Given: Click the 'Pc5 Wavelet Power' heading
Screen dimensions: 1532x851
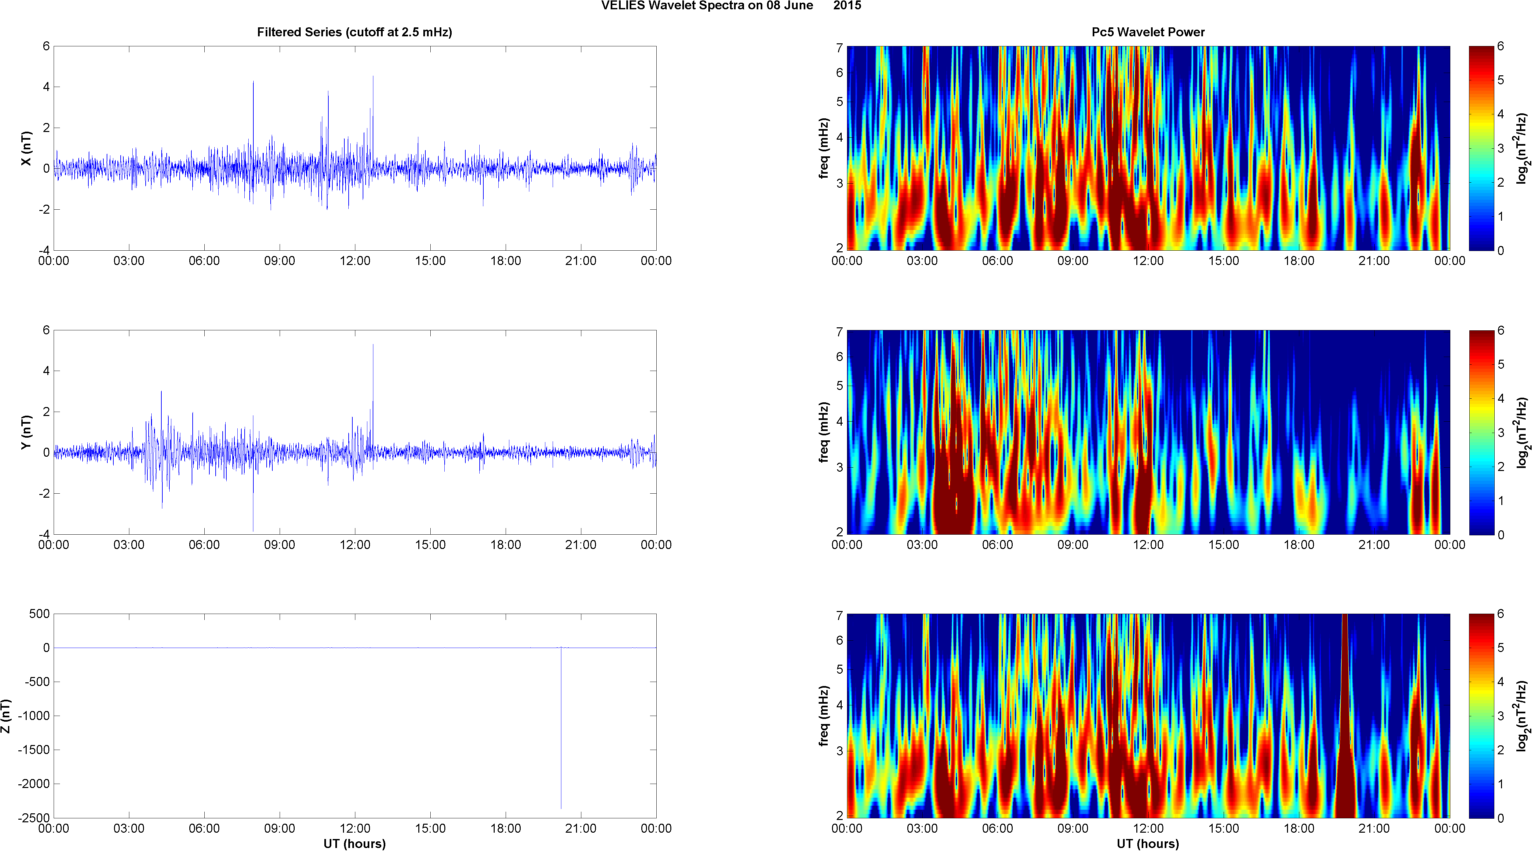Looking at the screenshot, I should [x=1148, y=32].
